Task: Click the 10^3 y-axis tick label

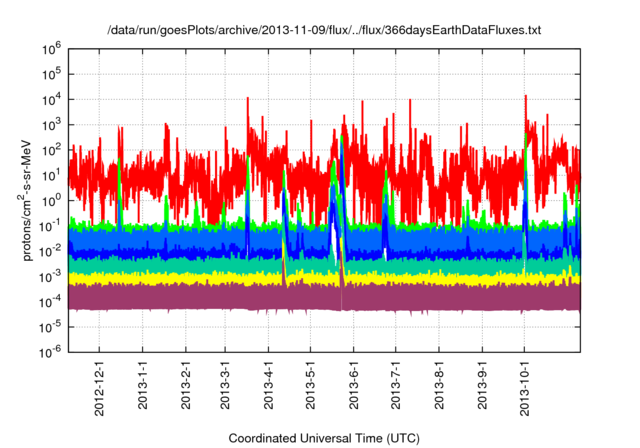Action: tap(51, 125)
